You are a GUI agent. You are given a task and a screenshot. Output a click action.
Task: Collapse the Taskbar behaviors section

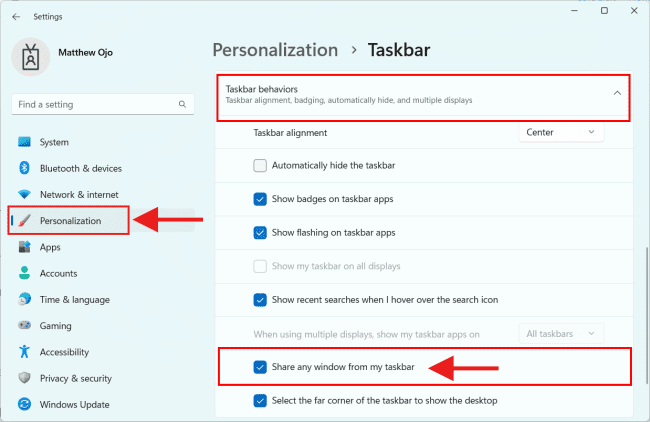616,94
